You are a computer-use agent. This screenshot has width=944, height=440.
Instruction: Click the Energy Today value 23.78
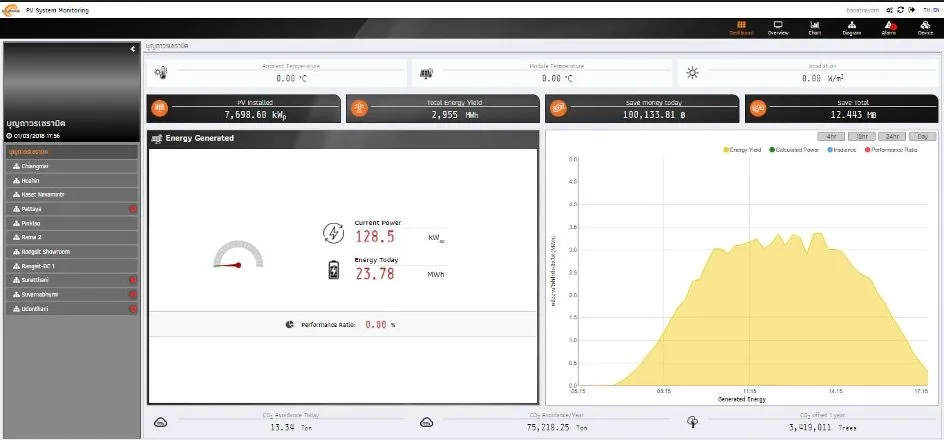(x=374, y=274)
